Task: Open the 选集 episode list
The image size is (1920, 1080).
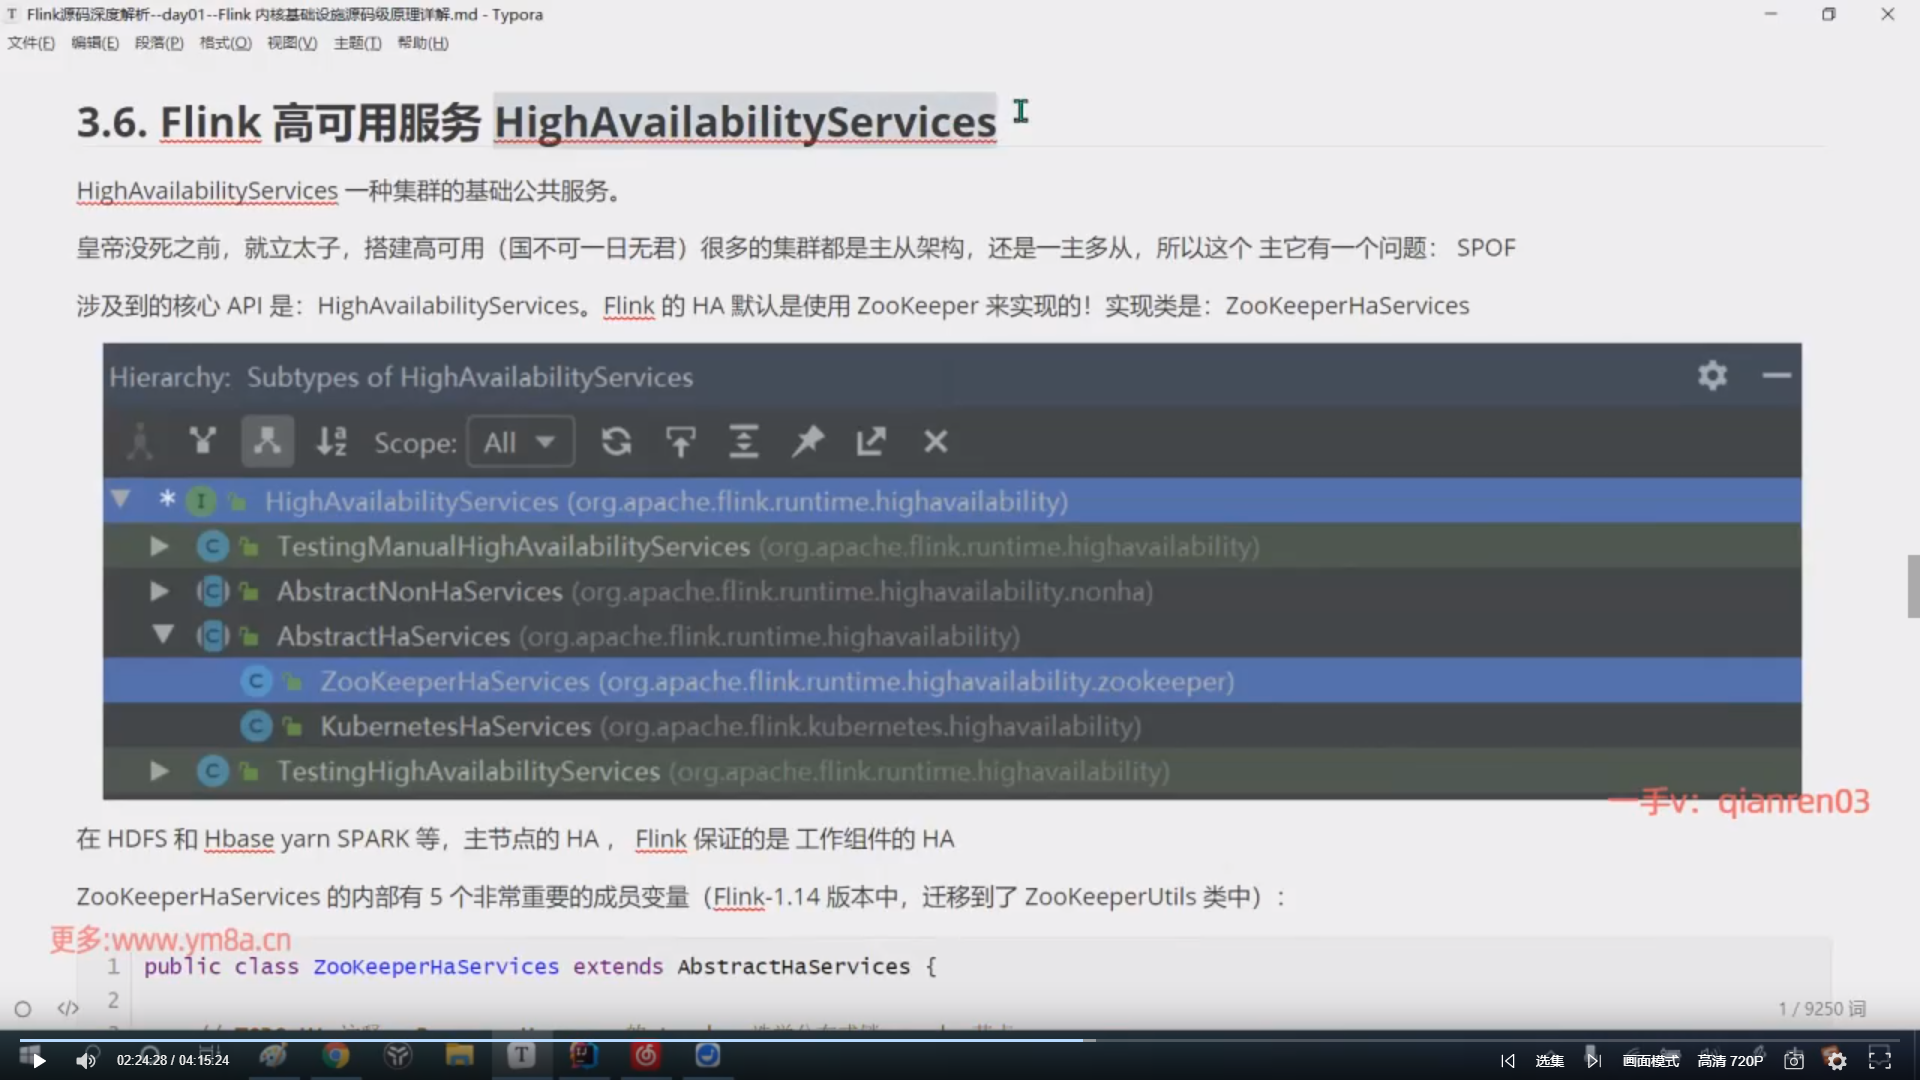Action: [1549, 1061]
